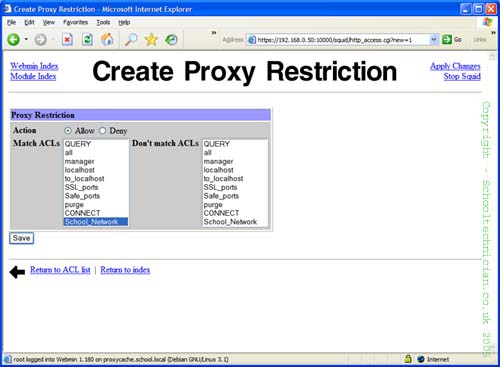Select the Deny radio button
The width and height of the screenshot is (500, 367).
coord(102,131)
